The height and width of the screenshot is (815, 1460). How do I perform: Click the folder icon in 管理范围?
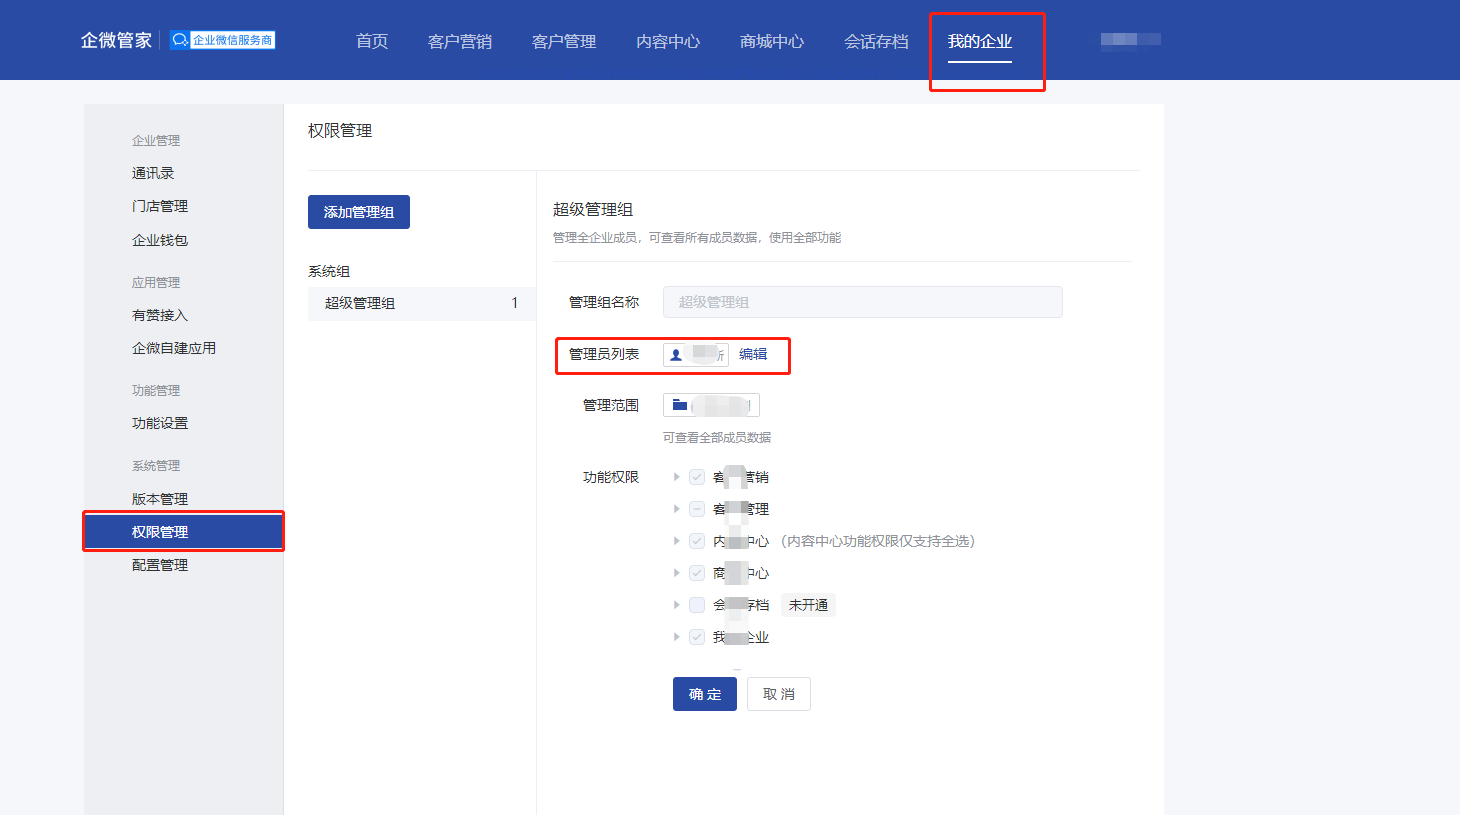680,405
